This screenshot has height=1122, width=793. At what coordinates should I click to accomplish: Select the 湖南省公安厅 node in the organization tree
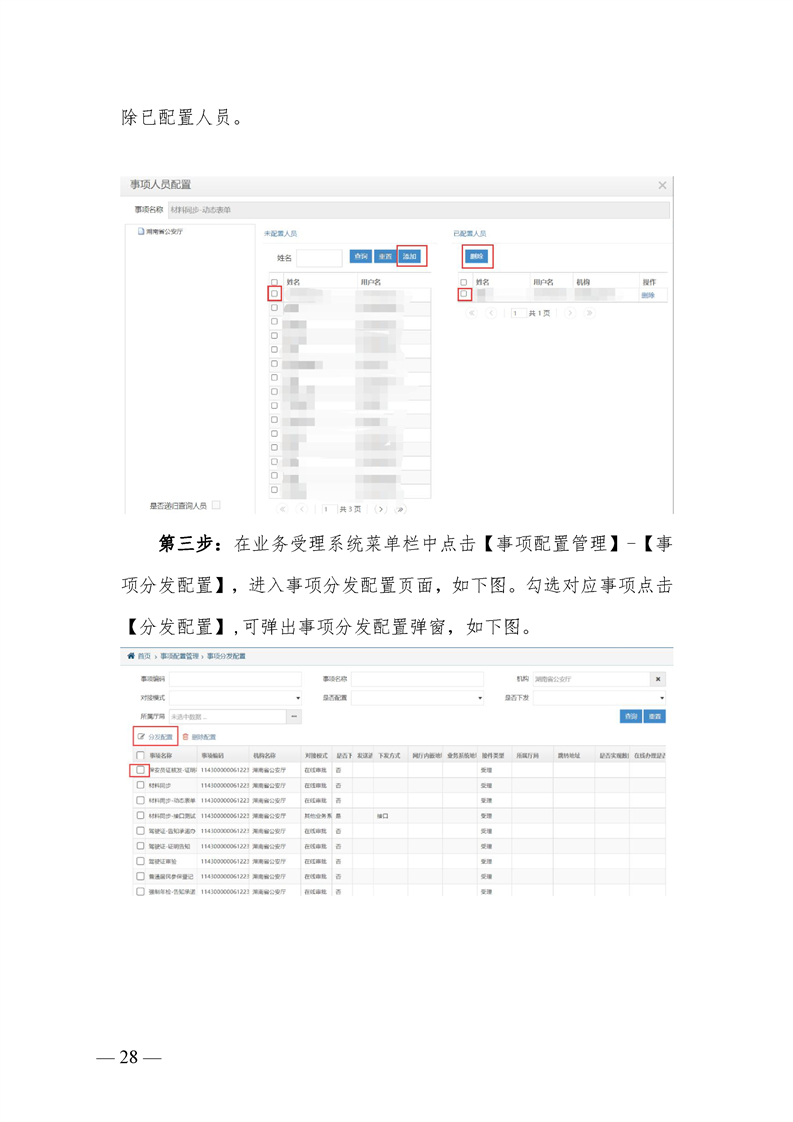(164, 232)
